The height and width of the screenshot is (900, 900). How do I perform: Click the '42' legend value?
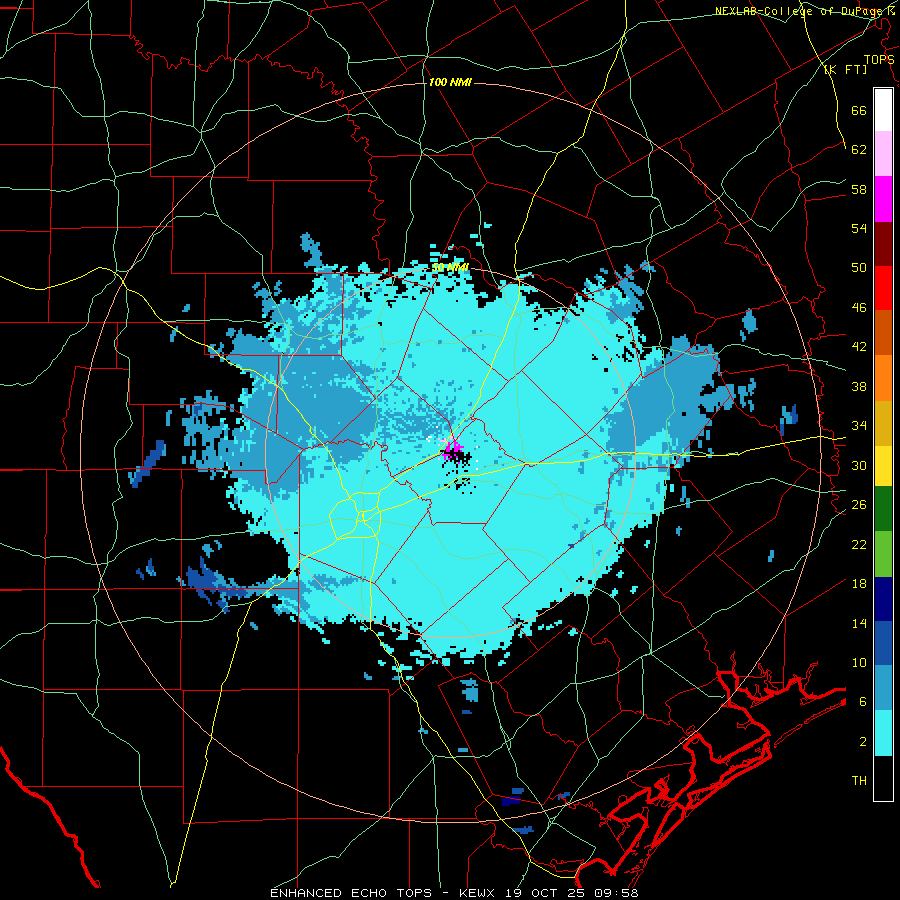tap(859, 347)
